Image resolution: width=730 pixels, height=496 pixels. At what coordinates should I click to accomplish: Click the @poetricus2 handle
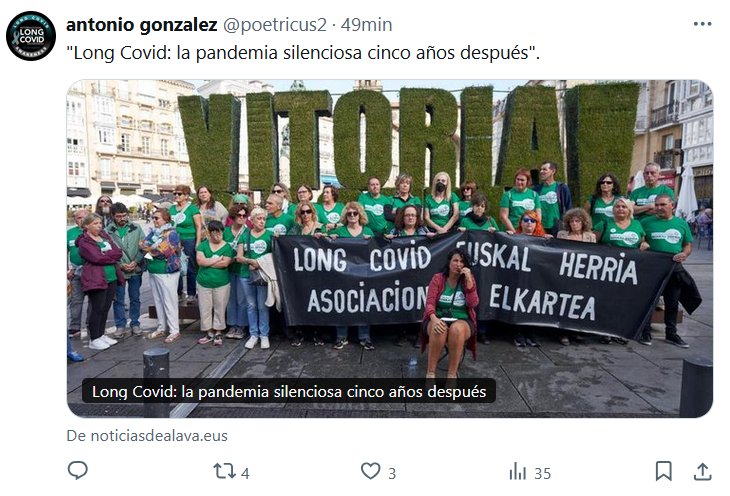coord(275,25)
